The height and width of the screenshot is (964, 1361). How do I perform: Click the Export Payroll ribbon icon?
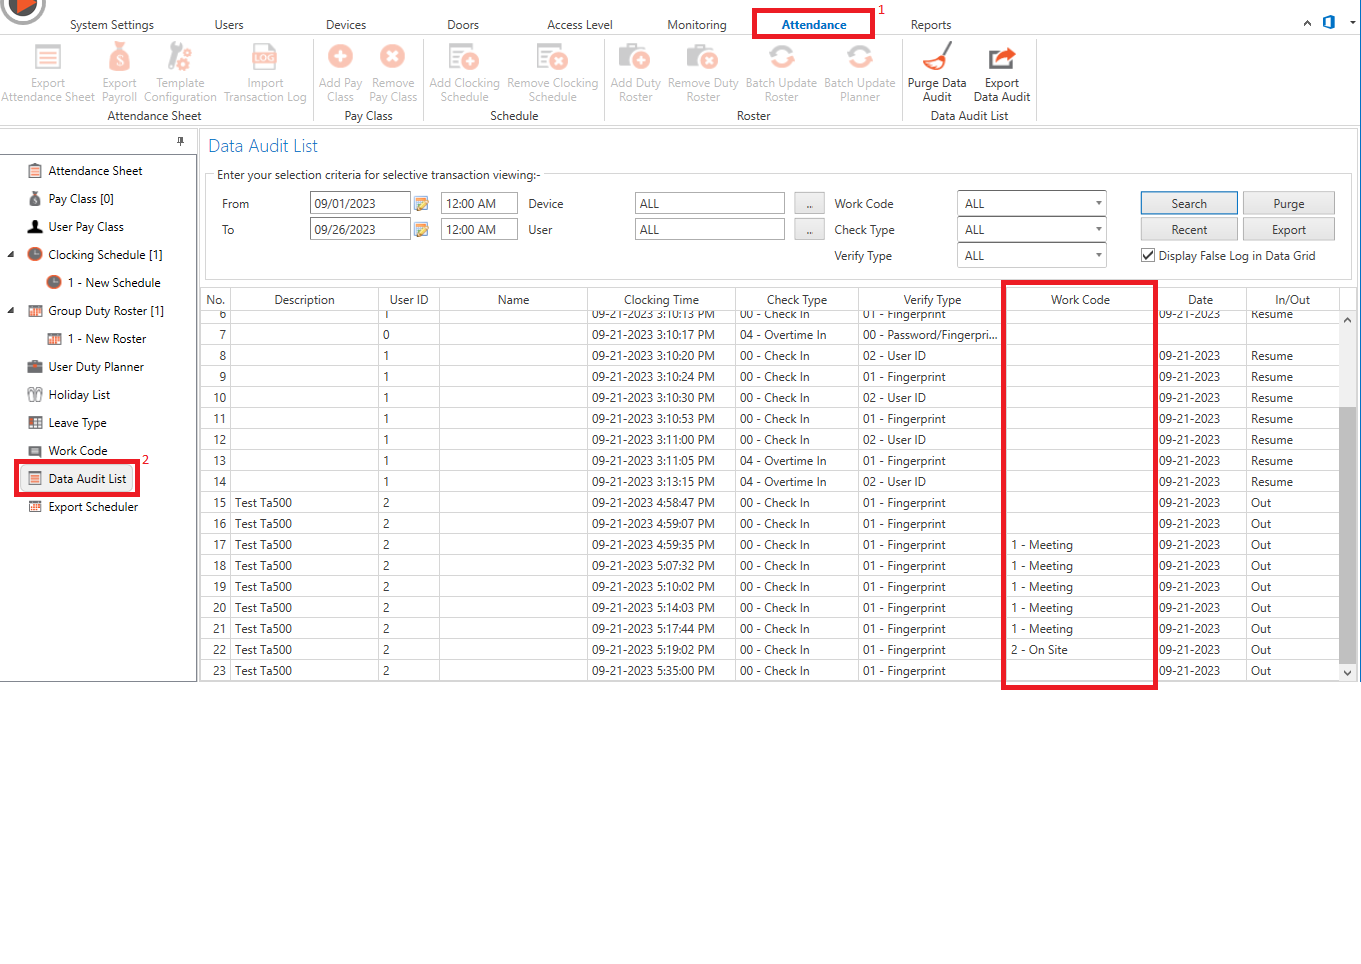pos(119,57)
